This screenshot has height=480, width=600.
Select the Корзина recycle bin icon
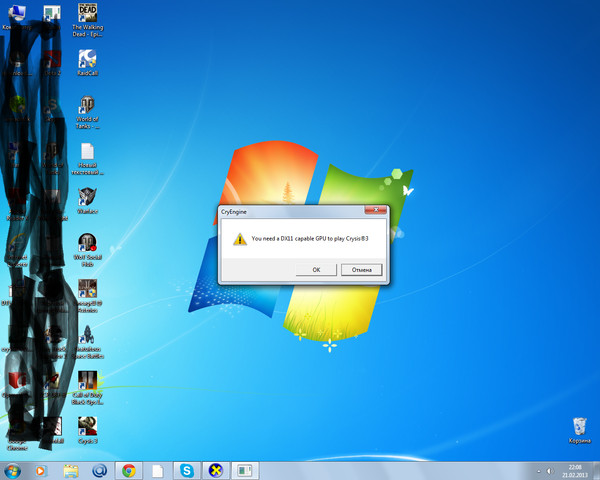tap(580, 431)
